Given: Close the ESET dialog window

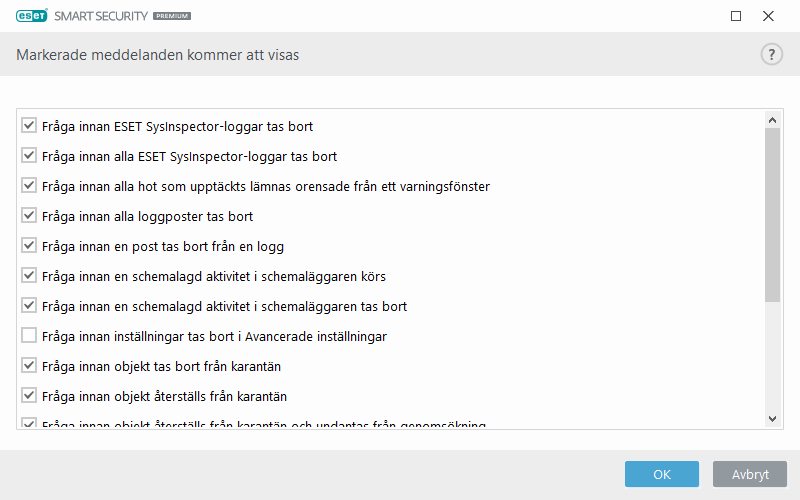Looking at the screenshot, I should click(768, 16).
